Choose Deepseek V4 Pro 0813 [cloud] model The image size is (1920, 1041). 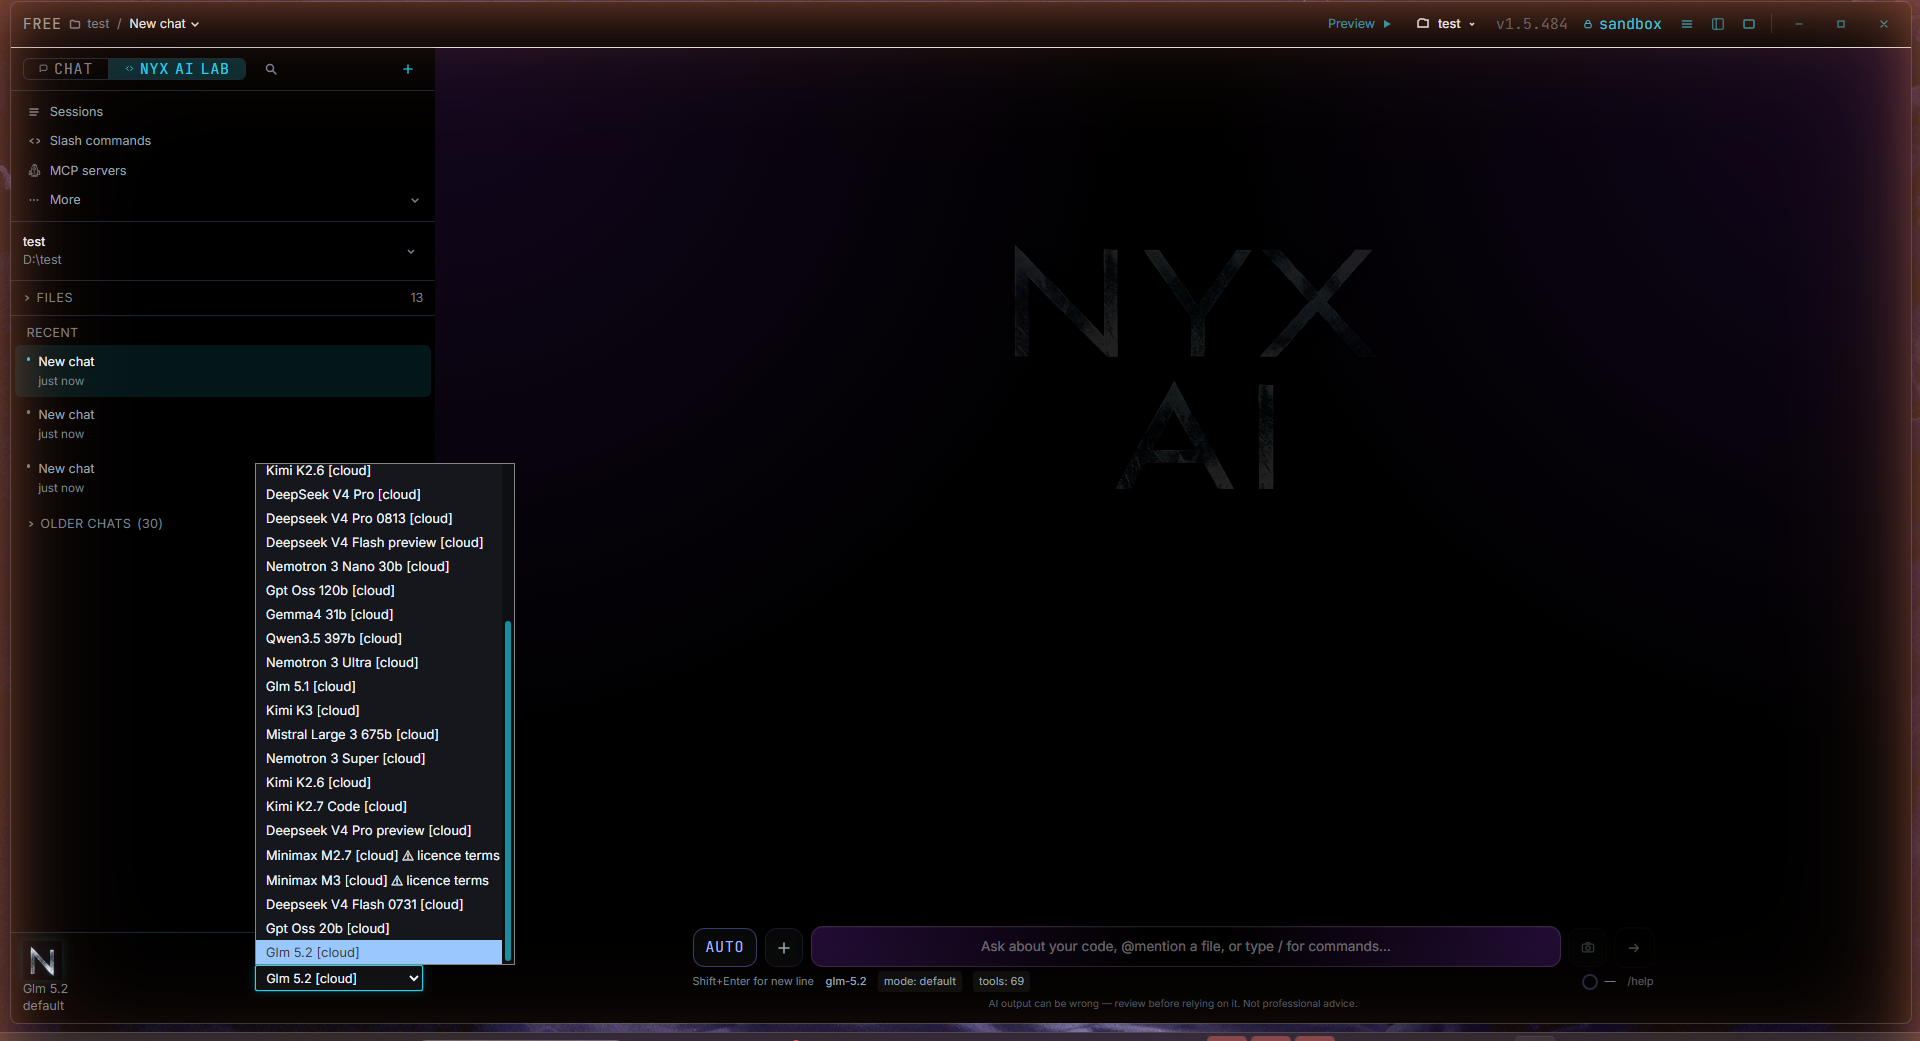pos(379,519)
